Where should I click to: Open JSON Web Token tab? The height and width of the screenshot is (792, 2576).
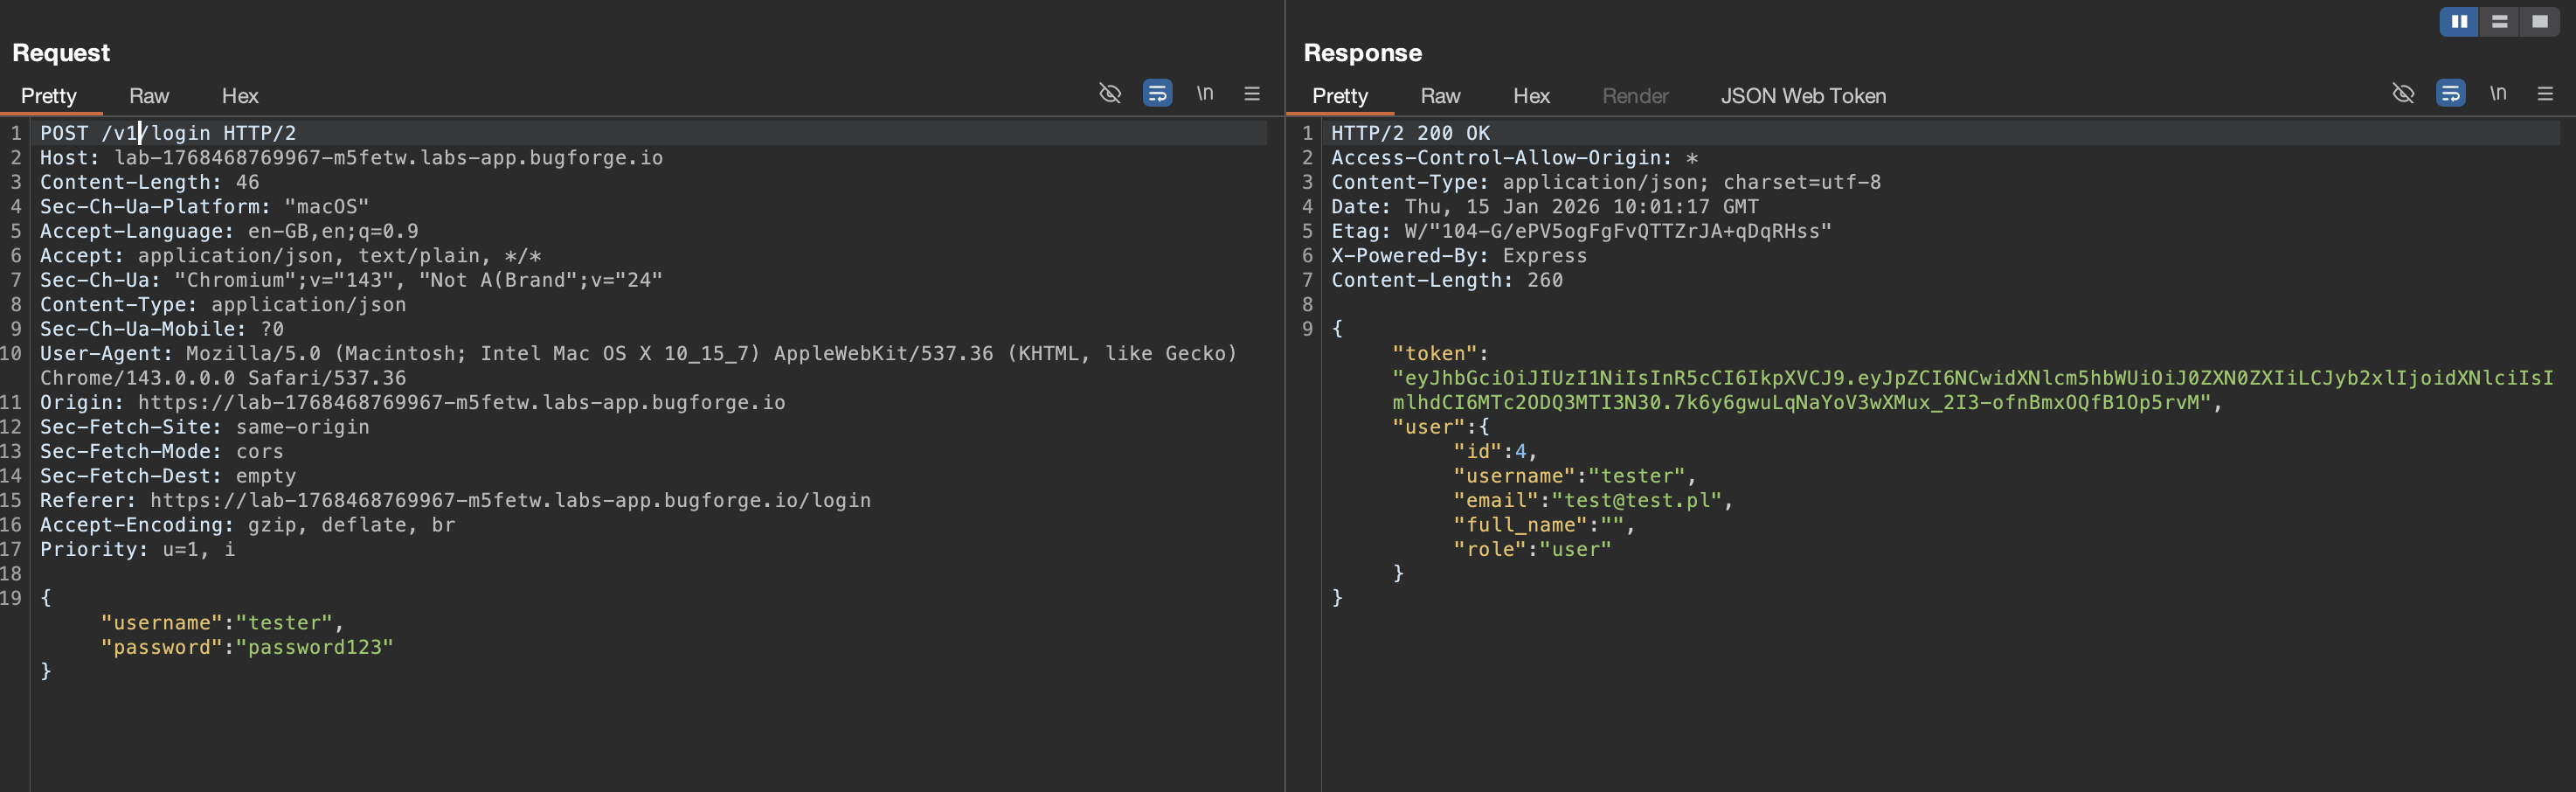pyautogui.click(x=1802, y=96)
